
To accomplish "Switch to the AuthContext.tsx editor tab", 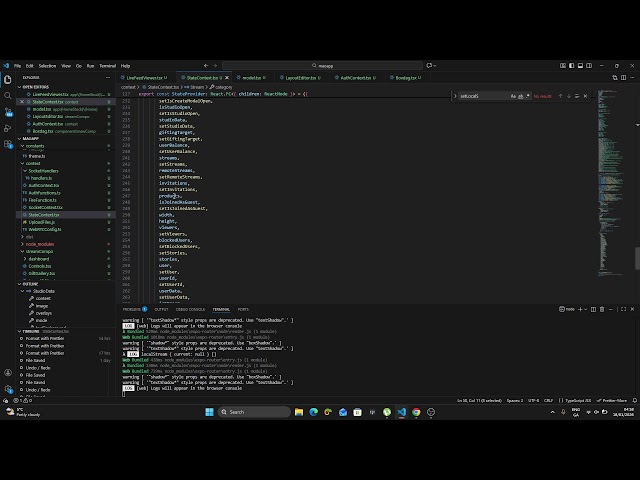I will [358, 78].
